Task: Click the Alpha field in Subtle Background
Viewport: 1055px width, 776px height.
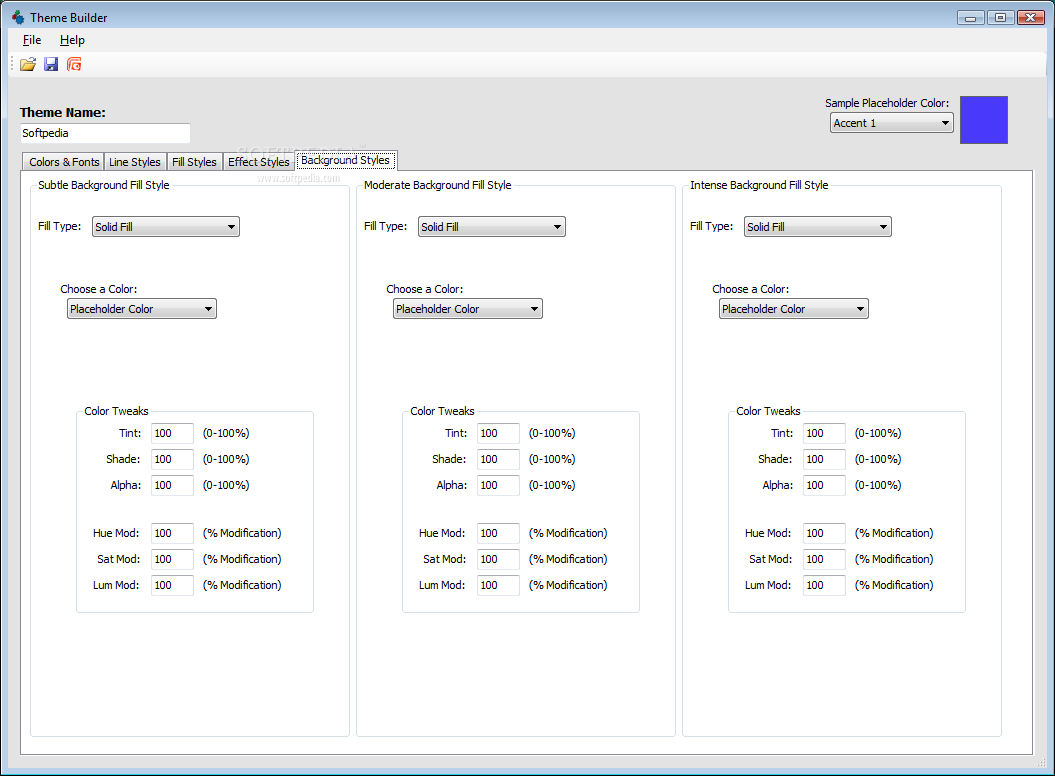Action: [x=172, y=485]
